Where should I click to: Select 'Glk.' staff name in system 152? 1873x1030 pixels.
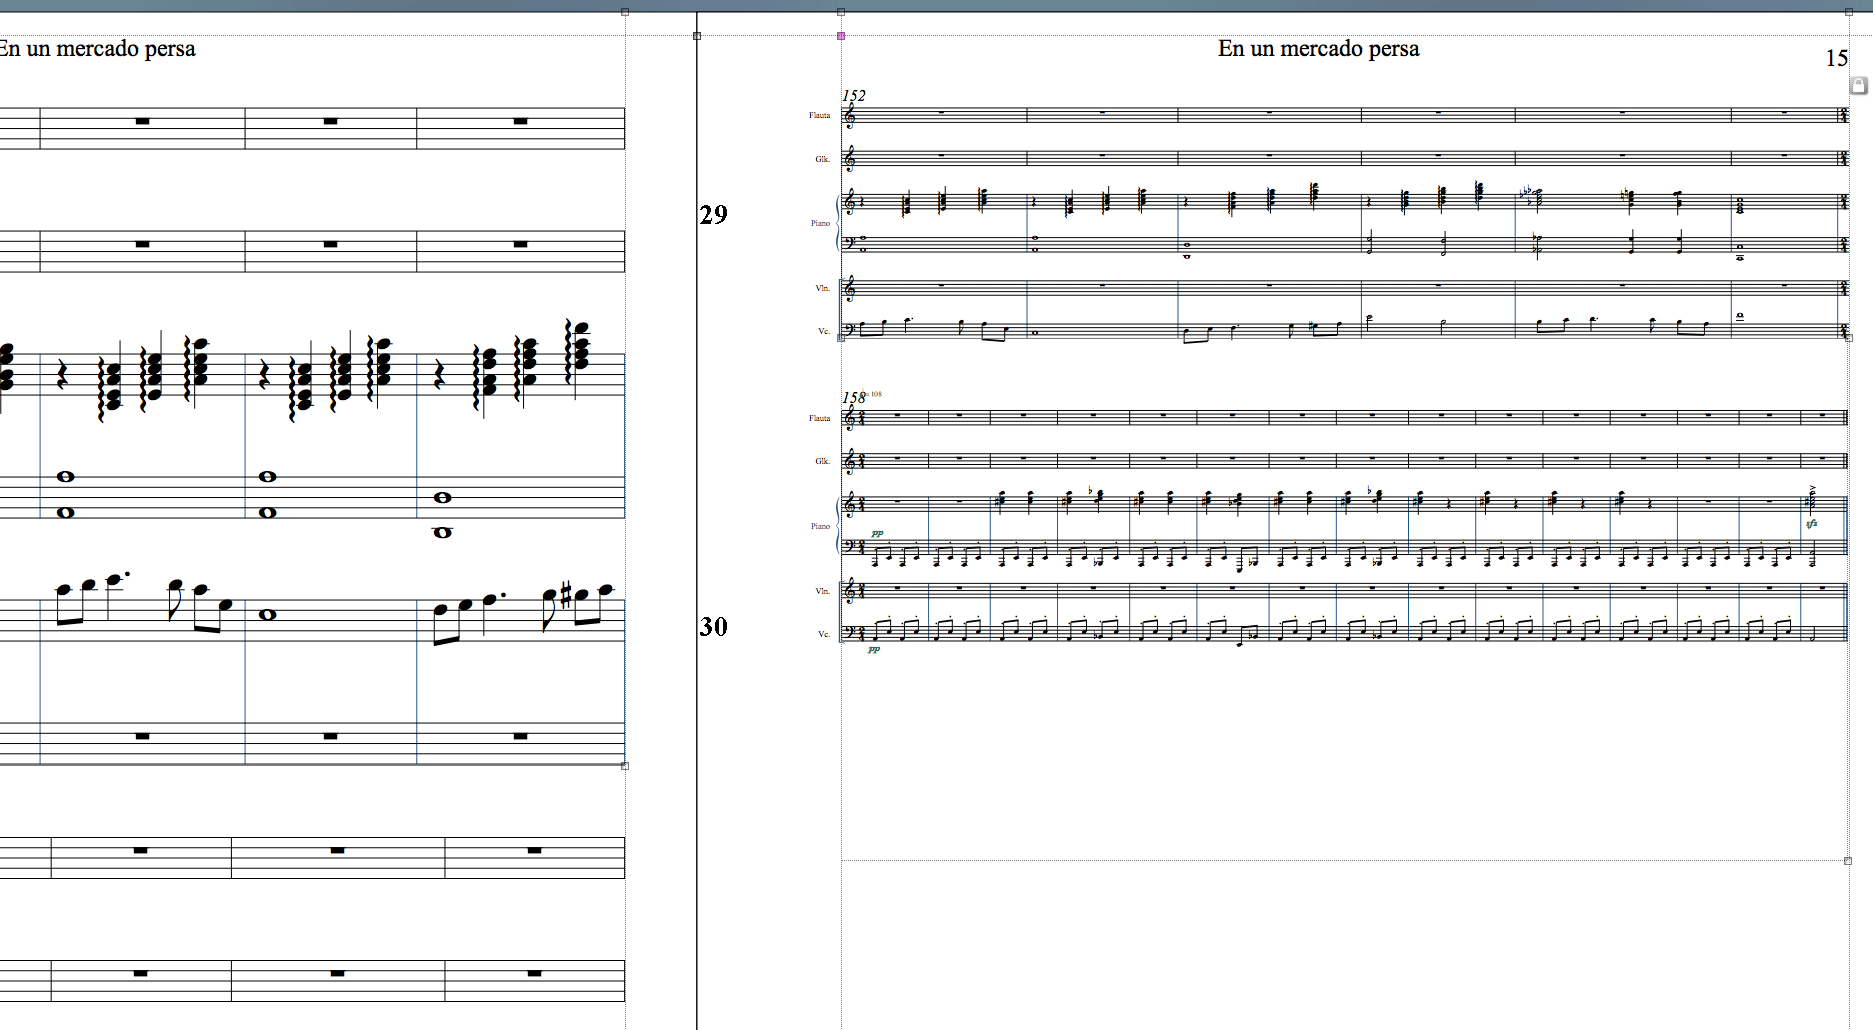point(823,159)
